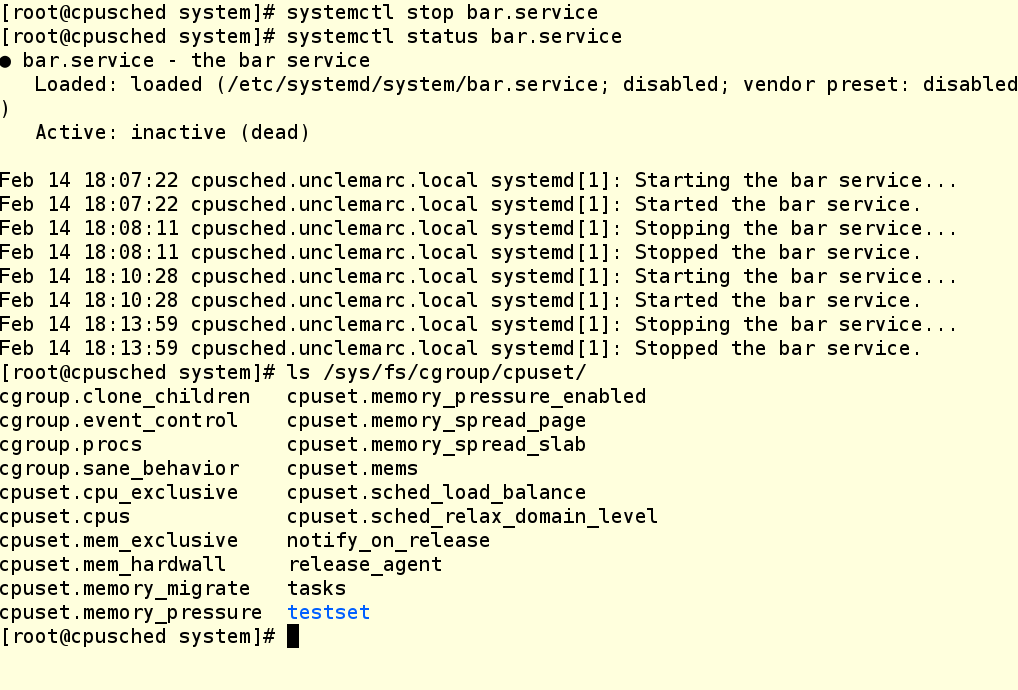Click the 'cgroup.event_control' entry

click(x=119, y=421)
